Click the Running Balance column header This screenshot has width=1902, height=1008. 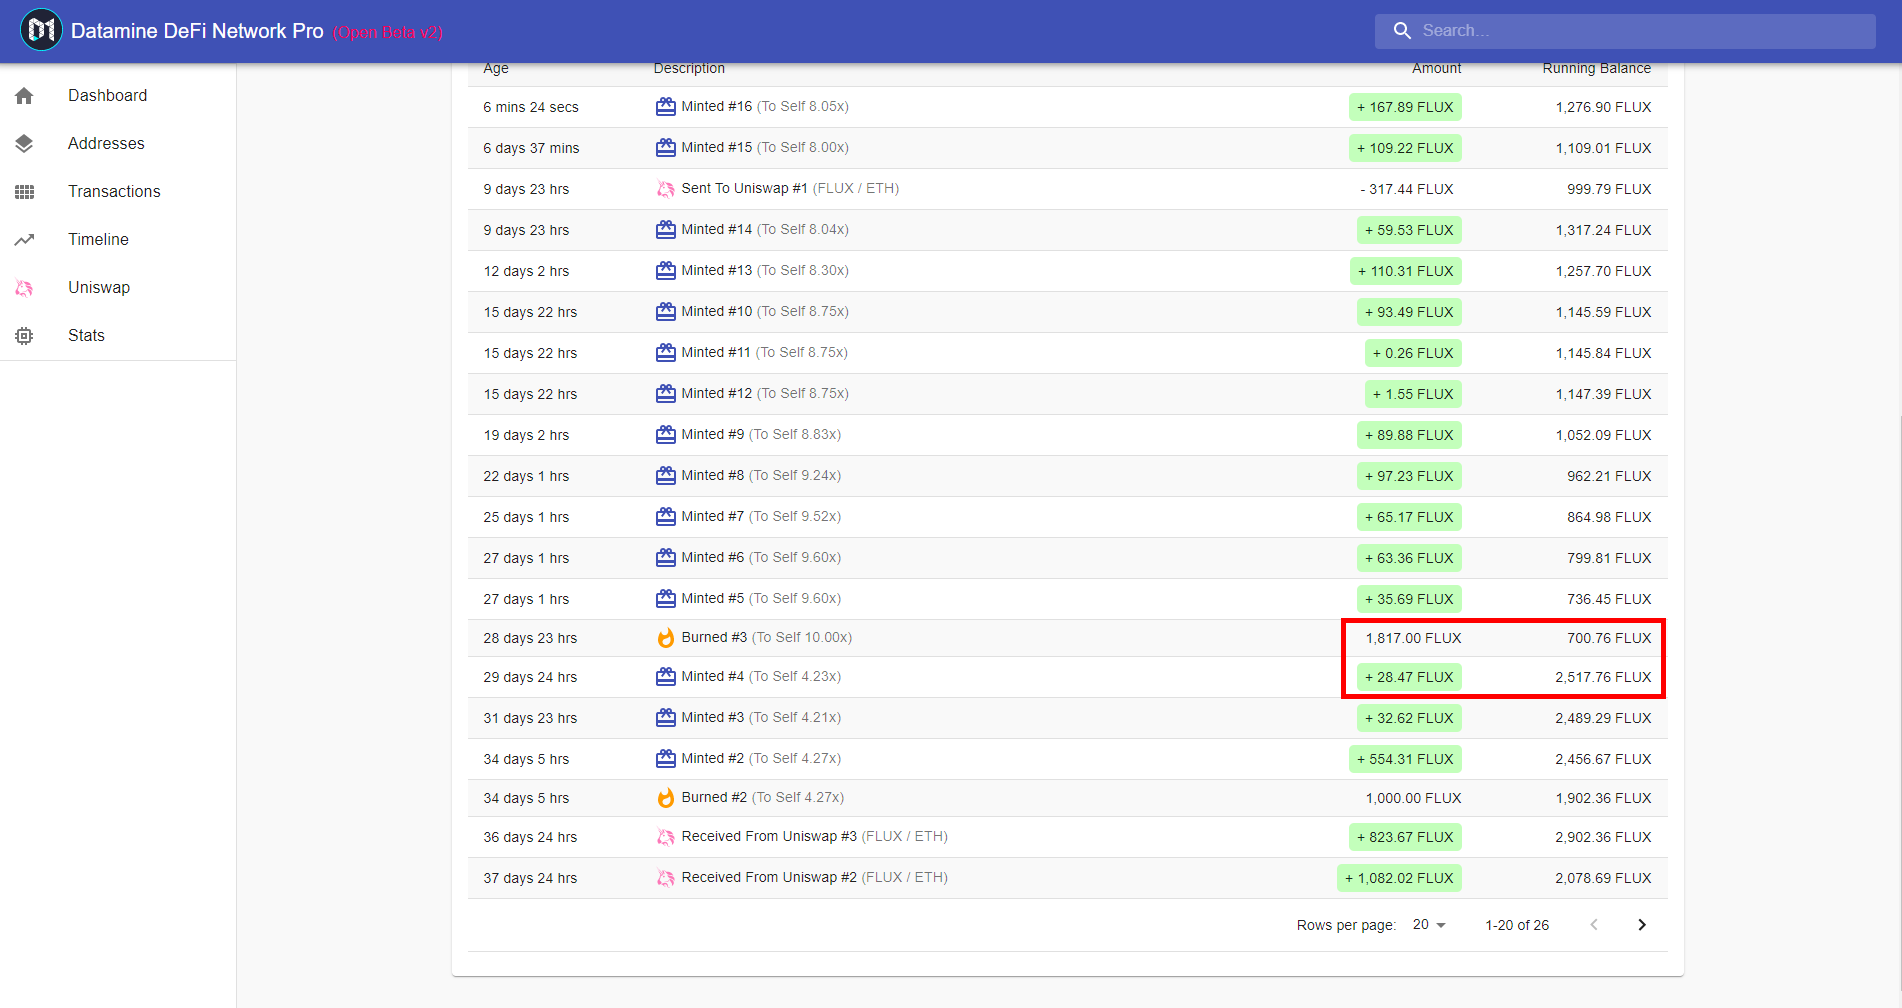click(1596, 69)
